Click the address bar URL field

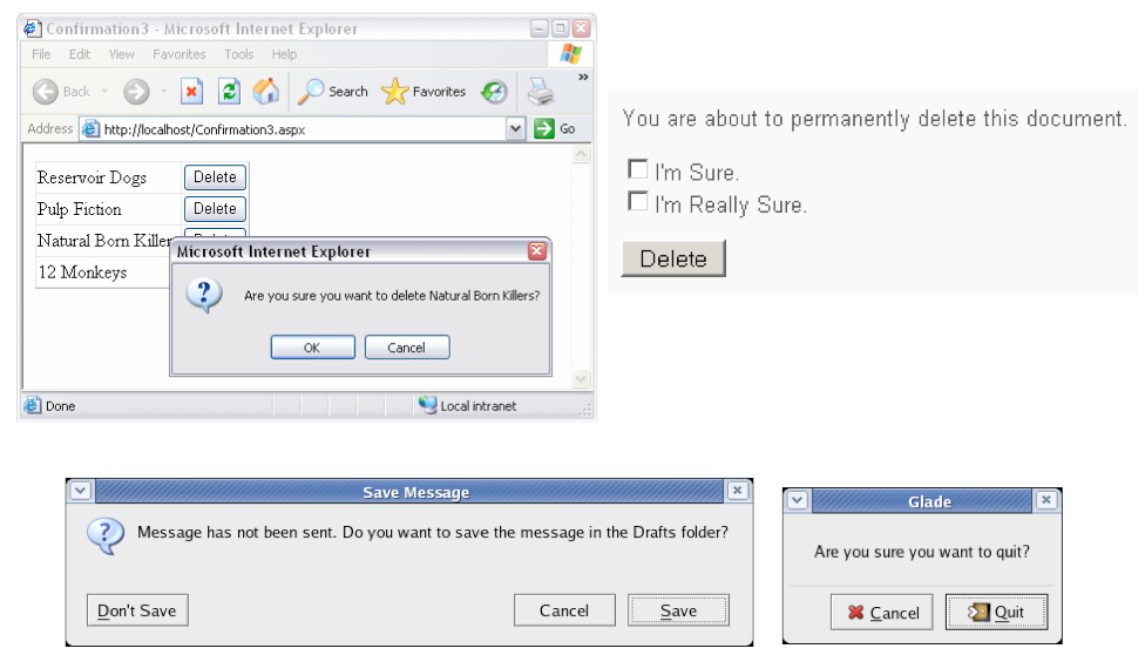[x=300, y=129]
